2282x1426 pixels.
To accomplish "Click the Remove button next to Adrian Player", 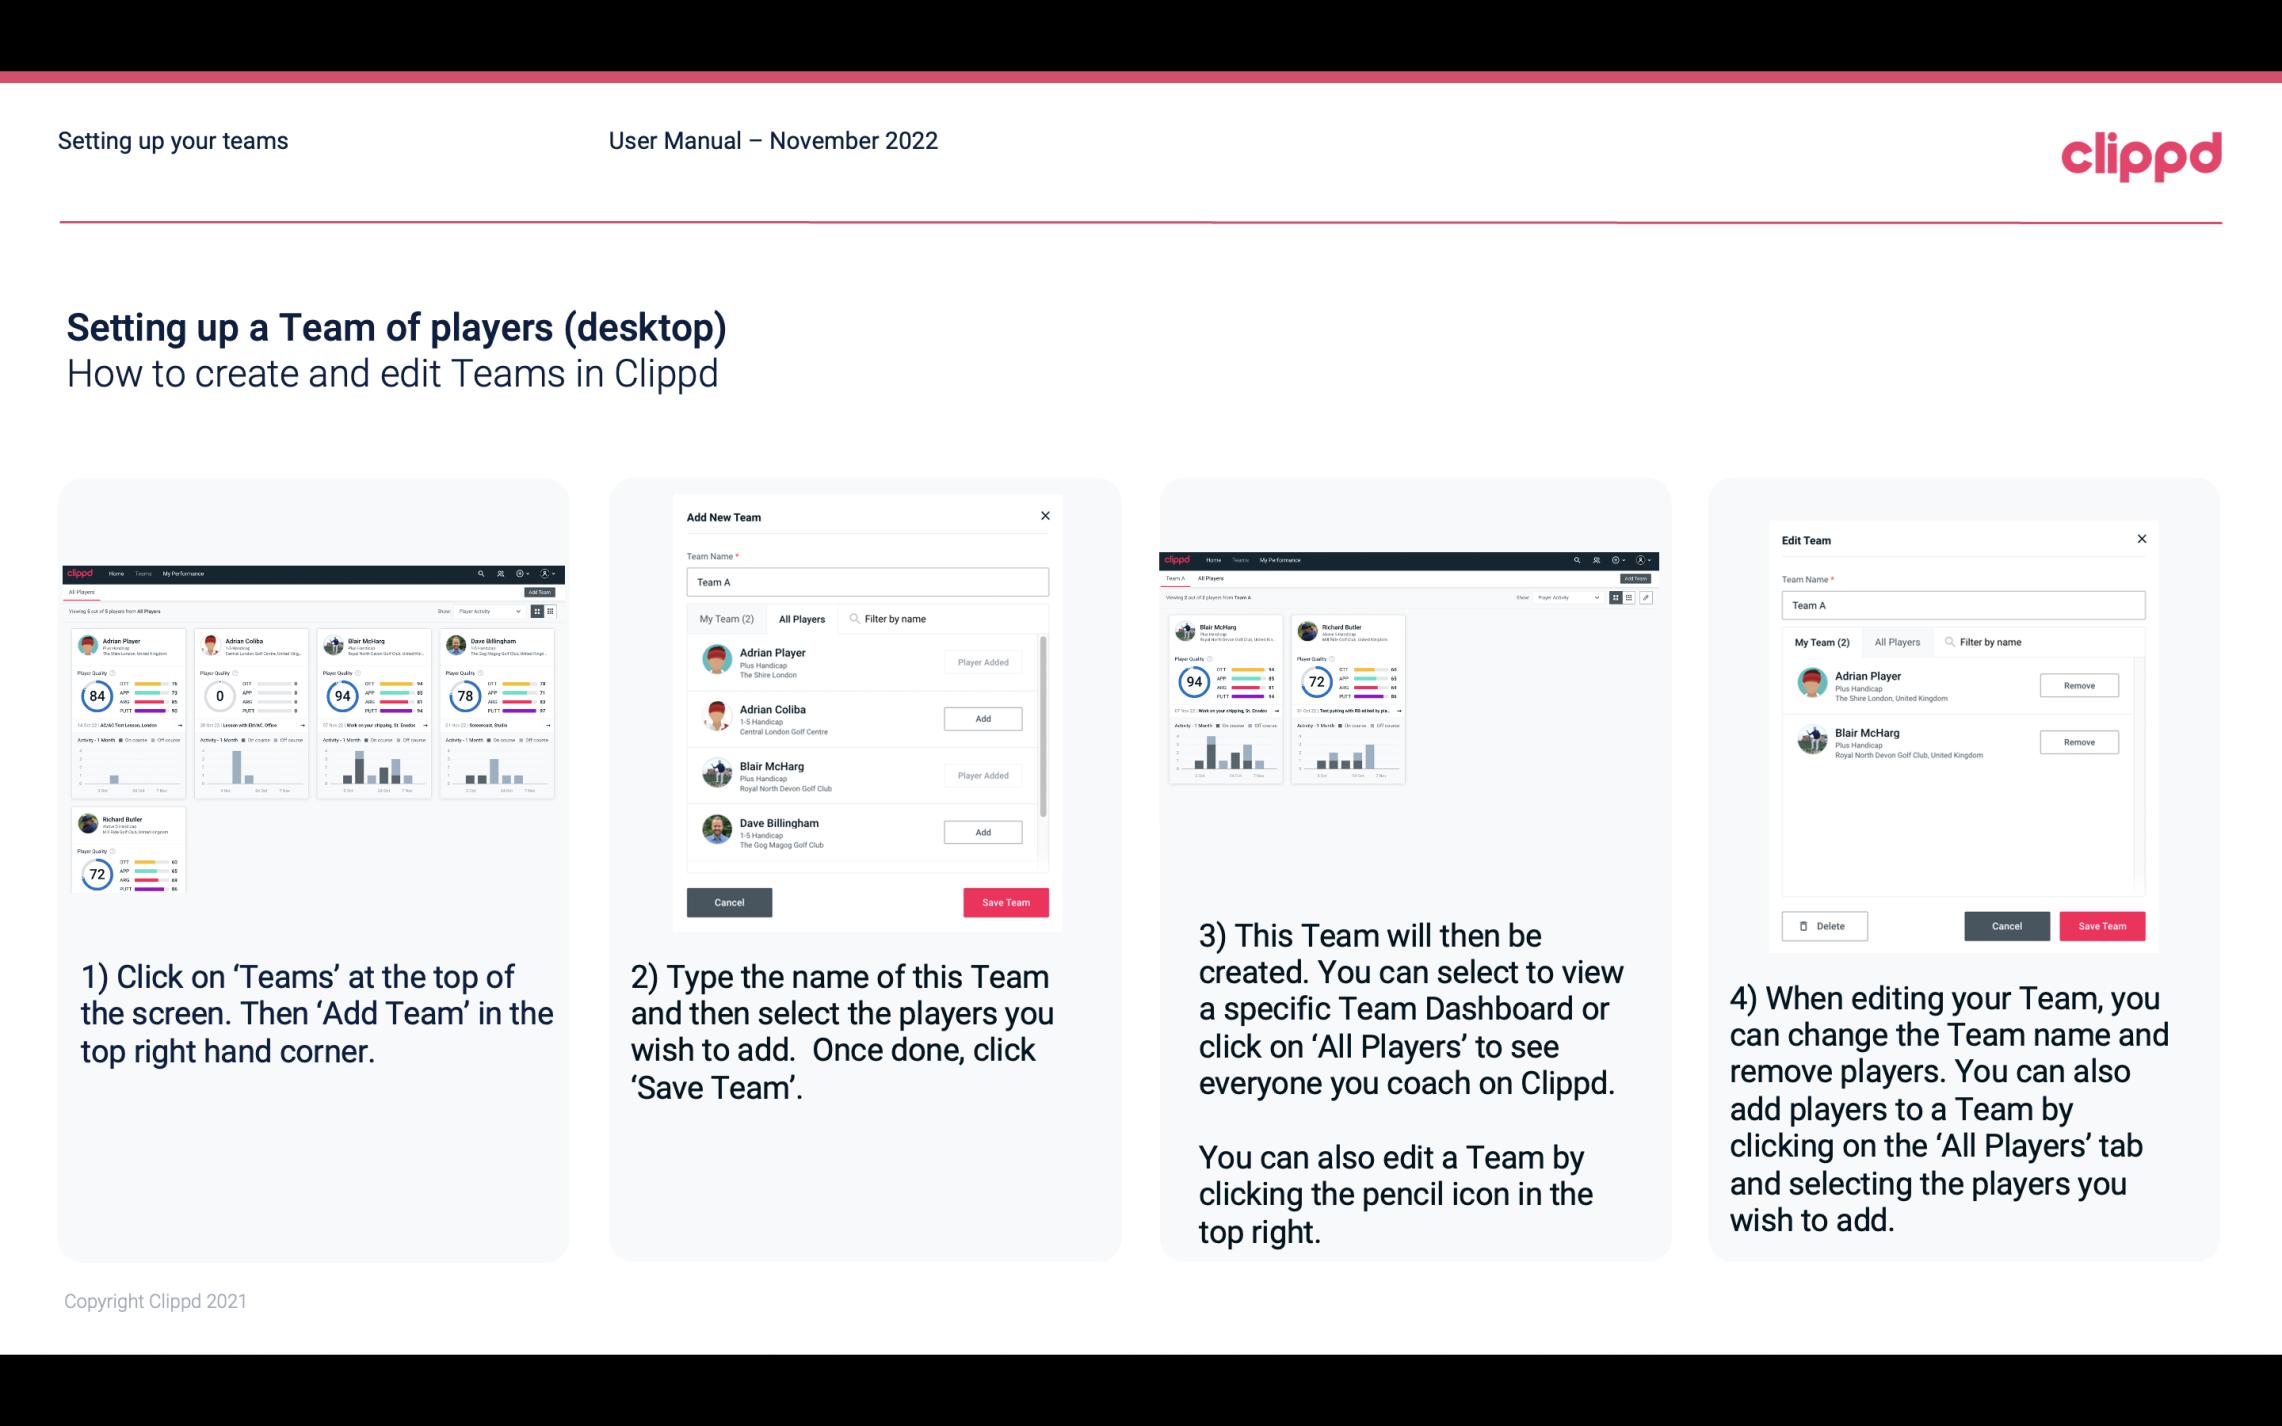I will [2078, 685].
